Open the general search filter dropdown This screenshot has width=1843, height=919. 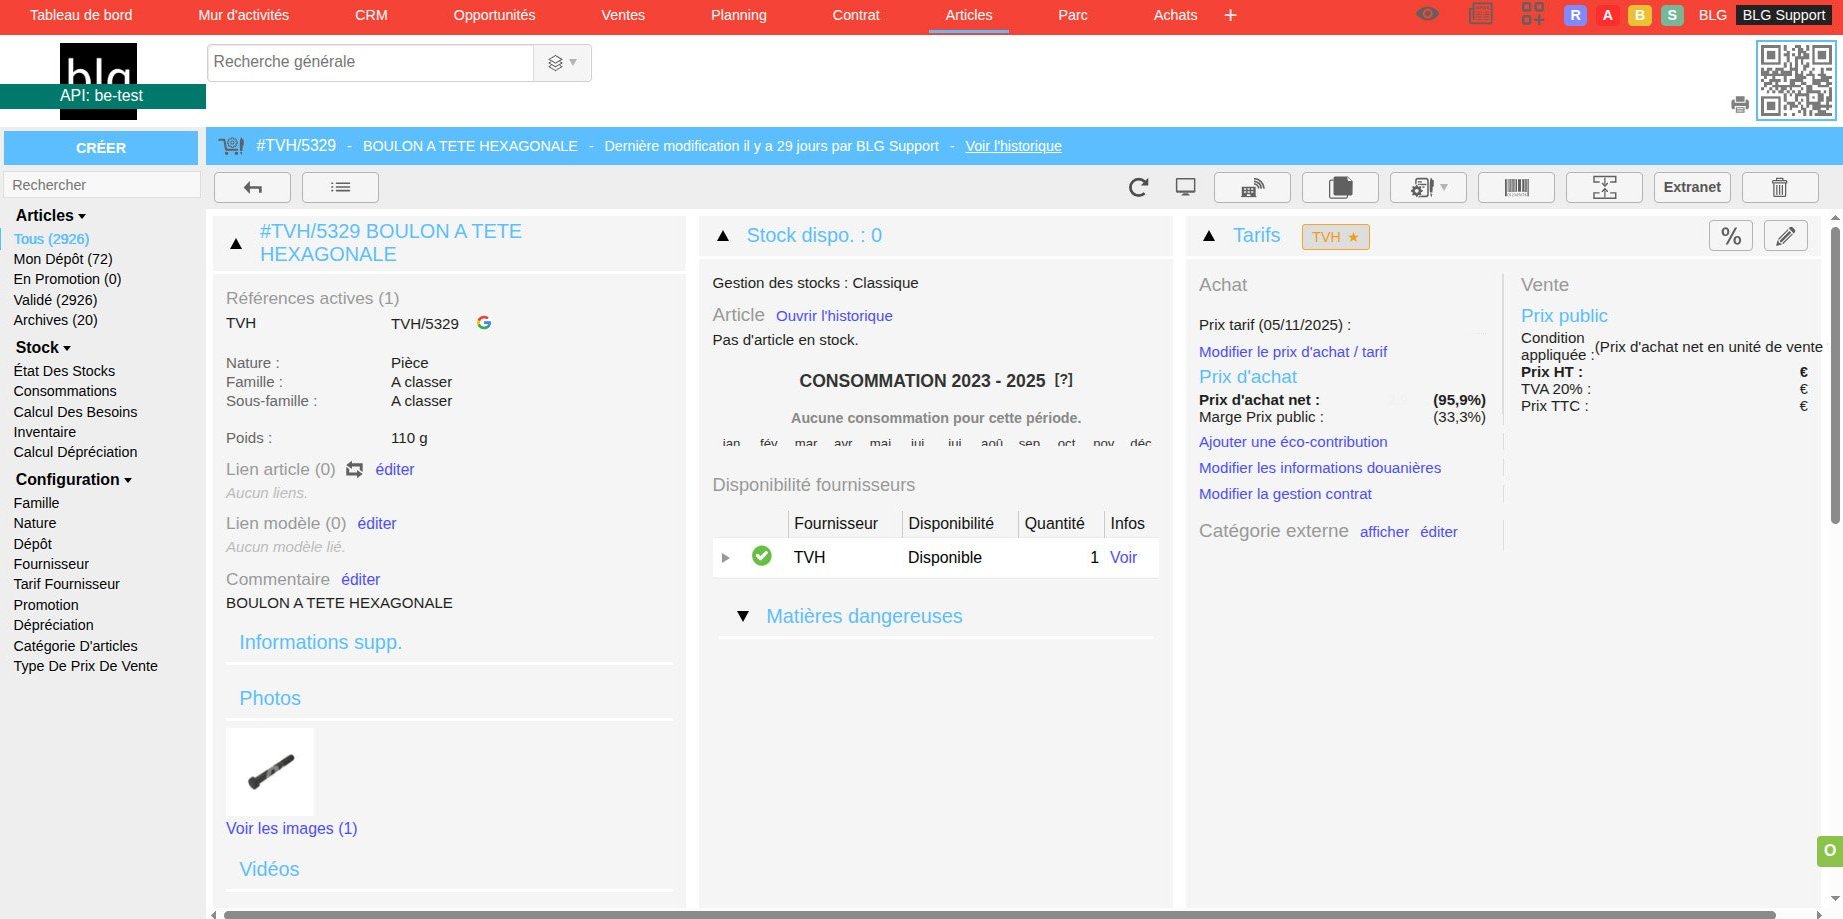(x=562, y=63)
